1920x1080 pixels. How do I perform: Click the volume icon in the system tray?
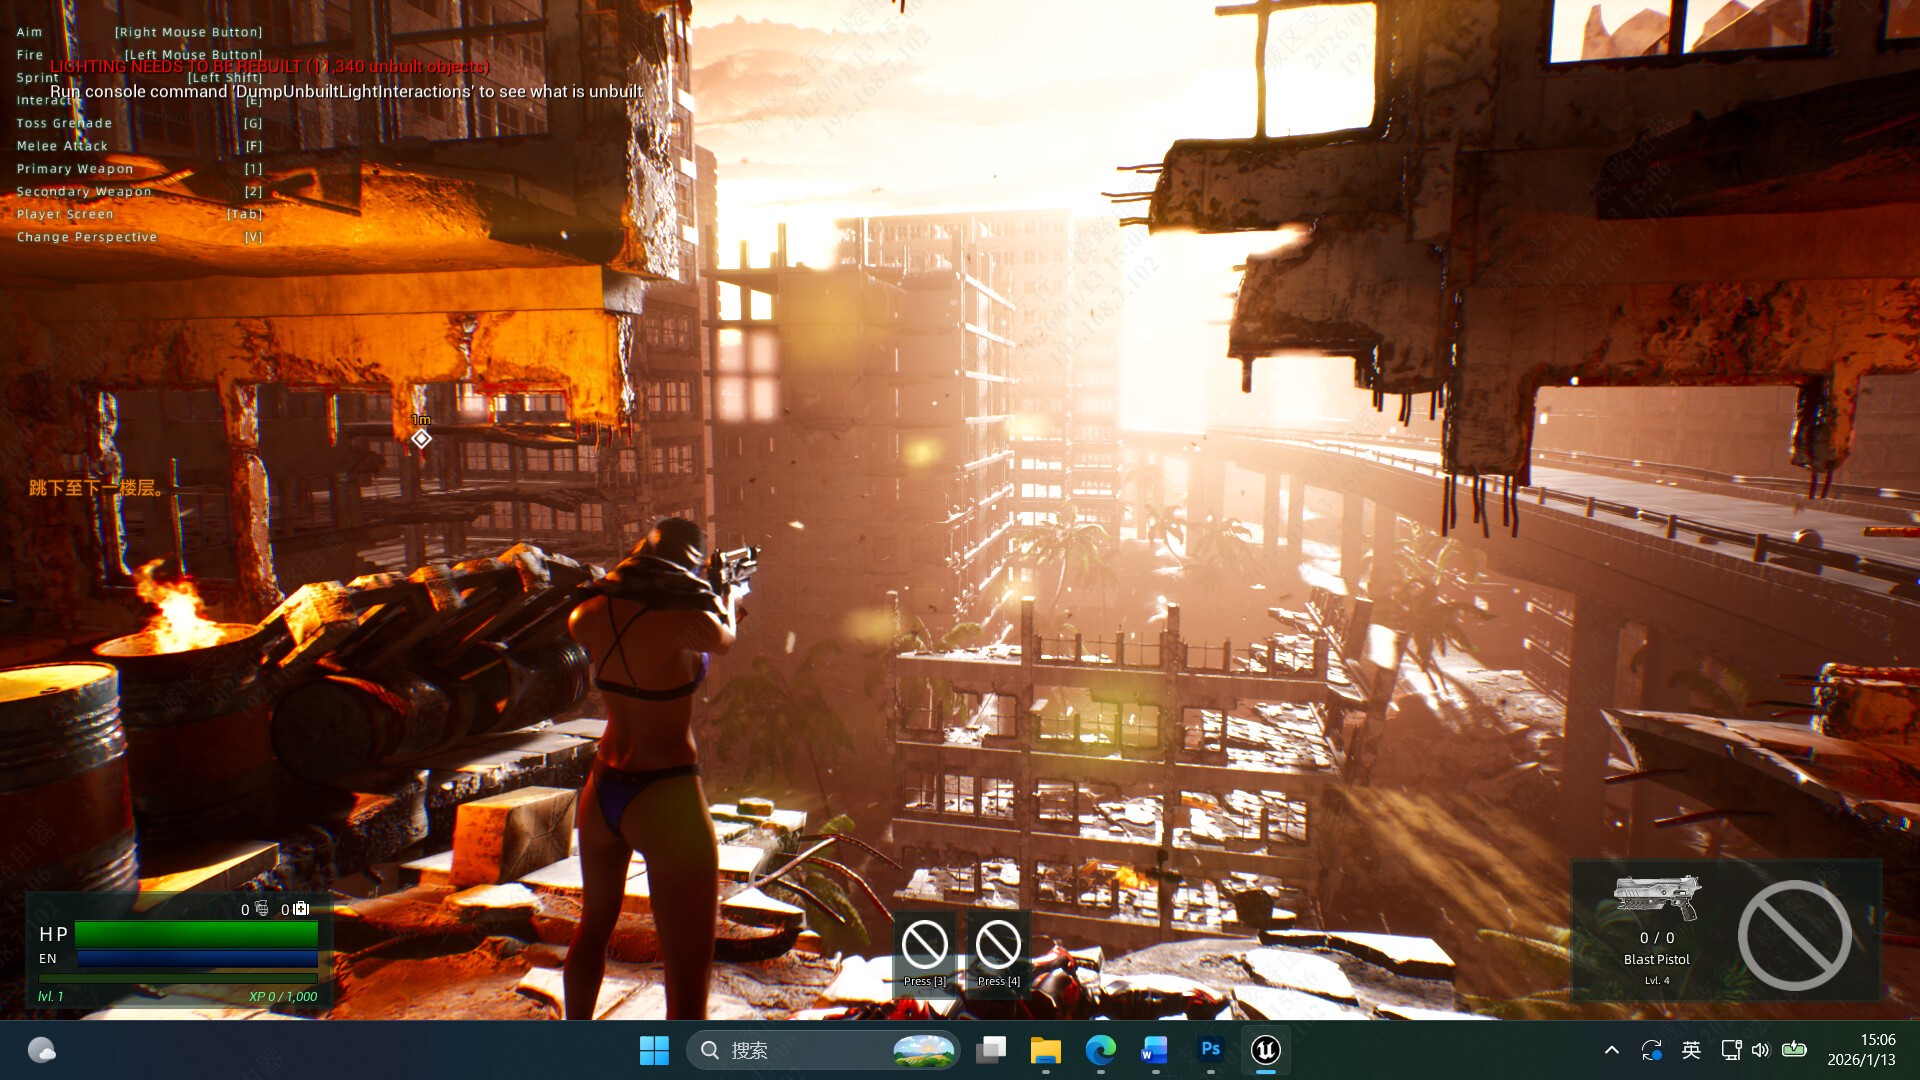pyautogui.click(x=1760, y=1051)
